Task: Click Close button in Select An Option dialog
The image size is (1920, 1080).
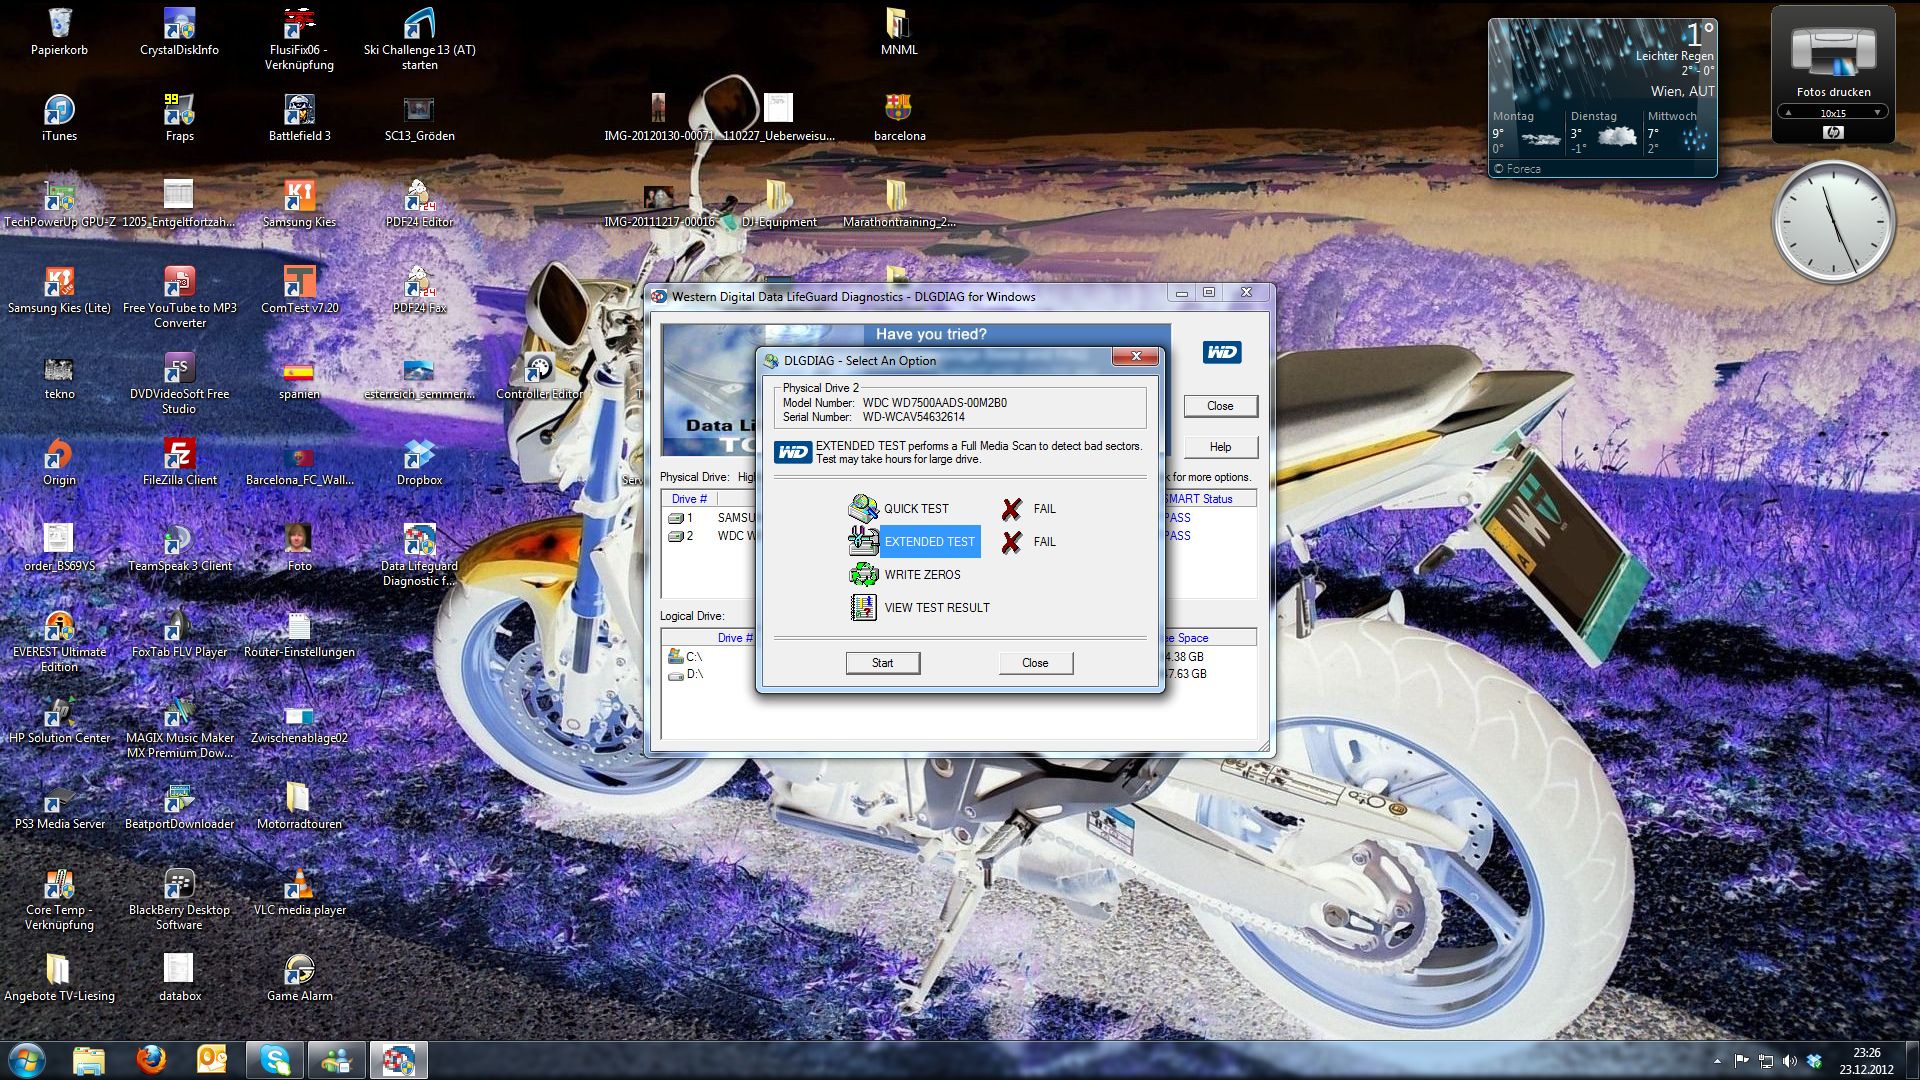Action: 1035,663
